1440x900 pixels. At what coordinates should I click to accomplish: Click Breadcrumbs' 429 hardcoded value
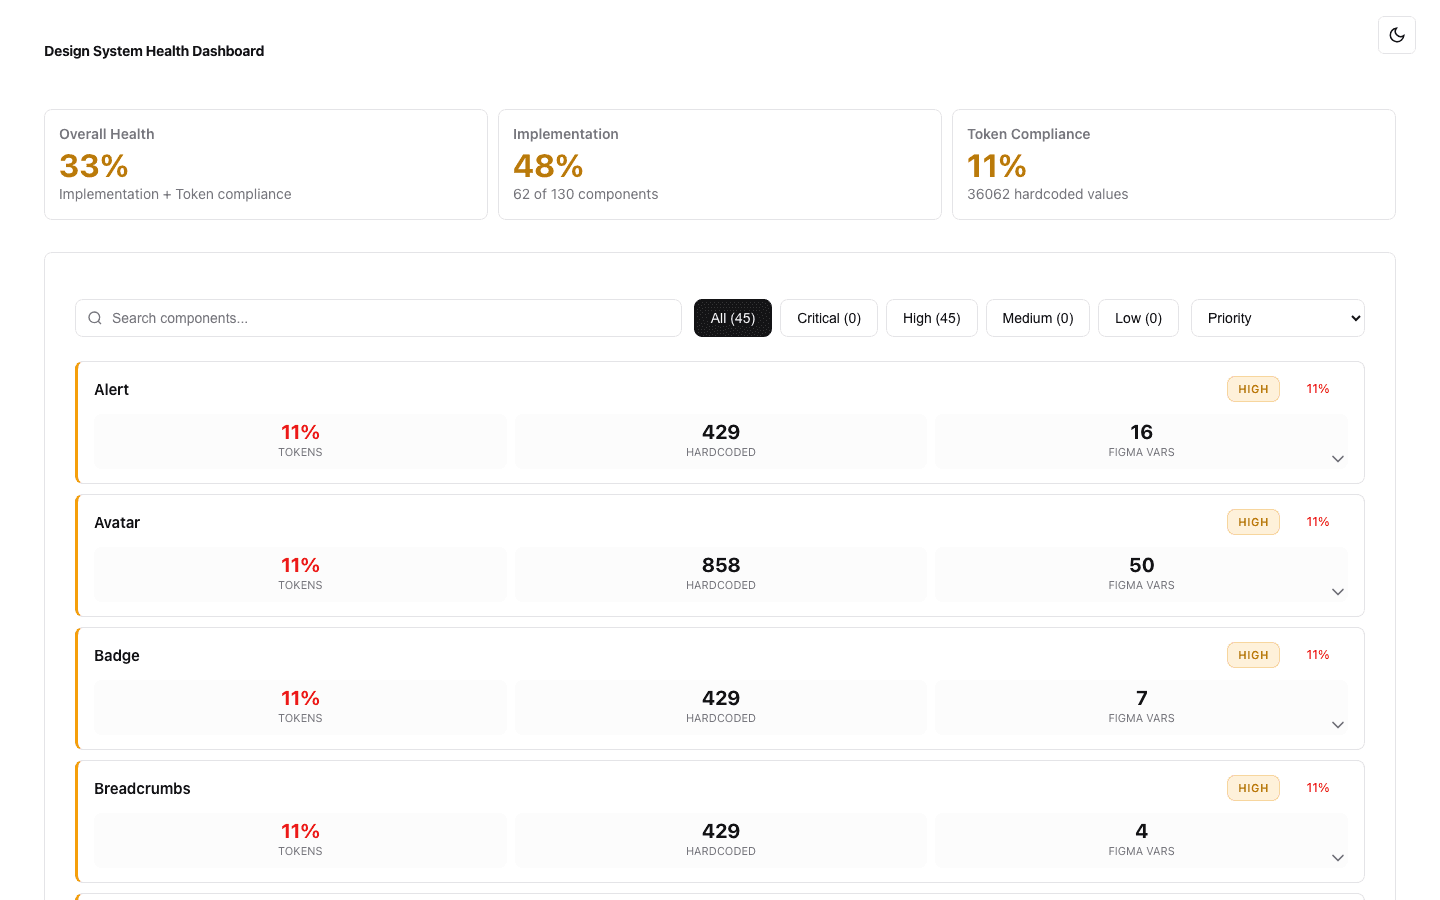click(721, 831)
